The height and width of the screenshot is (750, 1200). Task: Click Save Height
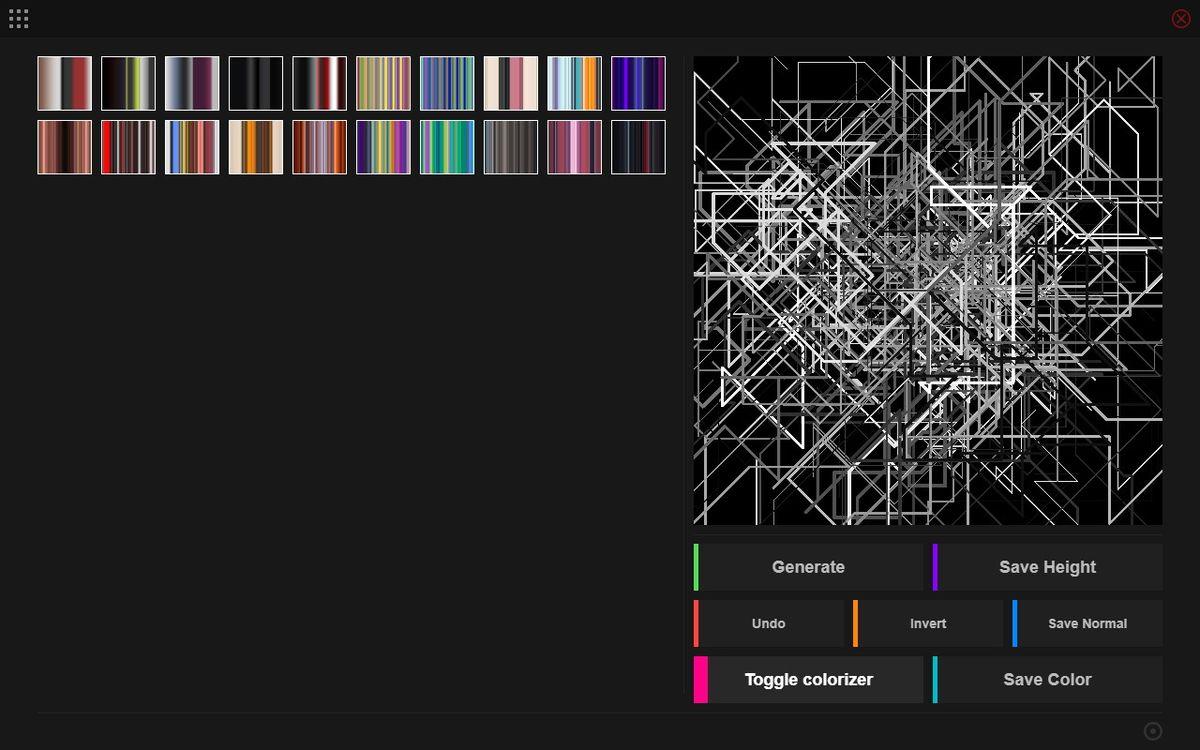1047,567
